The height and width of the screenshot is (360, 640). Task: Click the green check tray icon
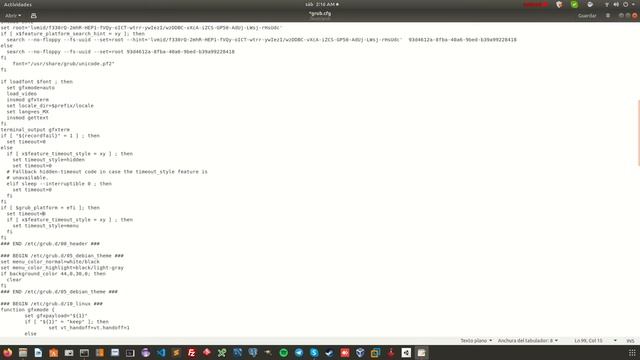click(574, 4)
